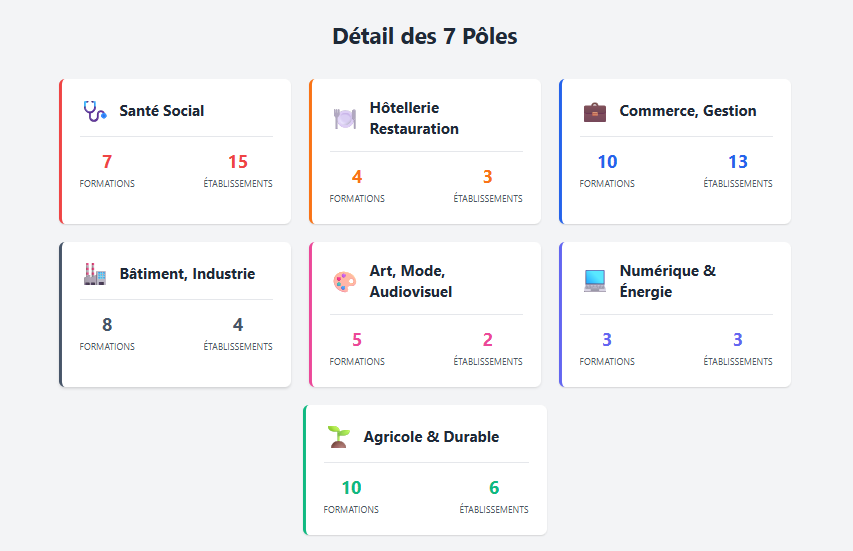This screenshot has height=551, width=853.
Task: Click the Détail des 7 Pôles heading
Action: click(x=425, y=37)
